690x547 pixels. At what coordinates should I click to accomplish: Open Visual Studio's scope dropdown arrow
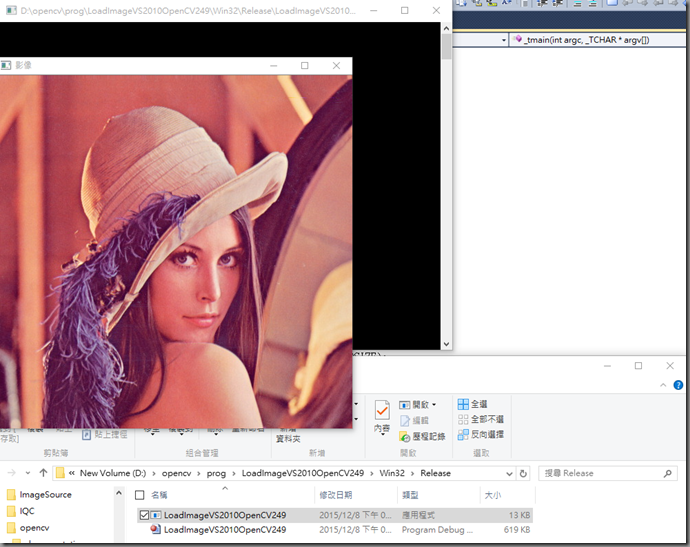pyautogui.click(x=504, y=40)
